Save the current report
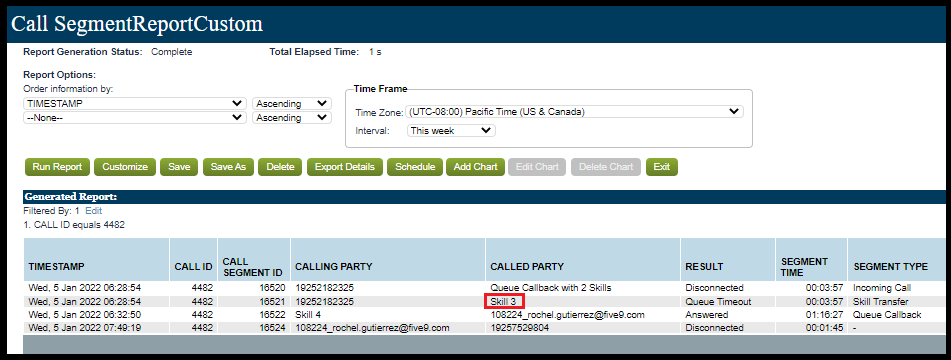 (179, 167)
